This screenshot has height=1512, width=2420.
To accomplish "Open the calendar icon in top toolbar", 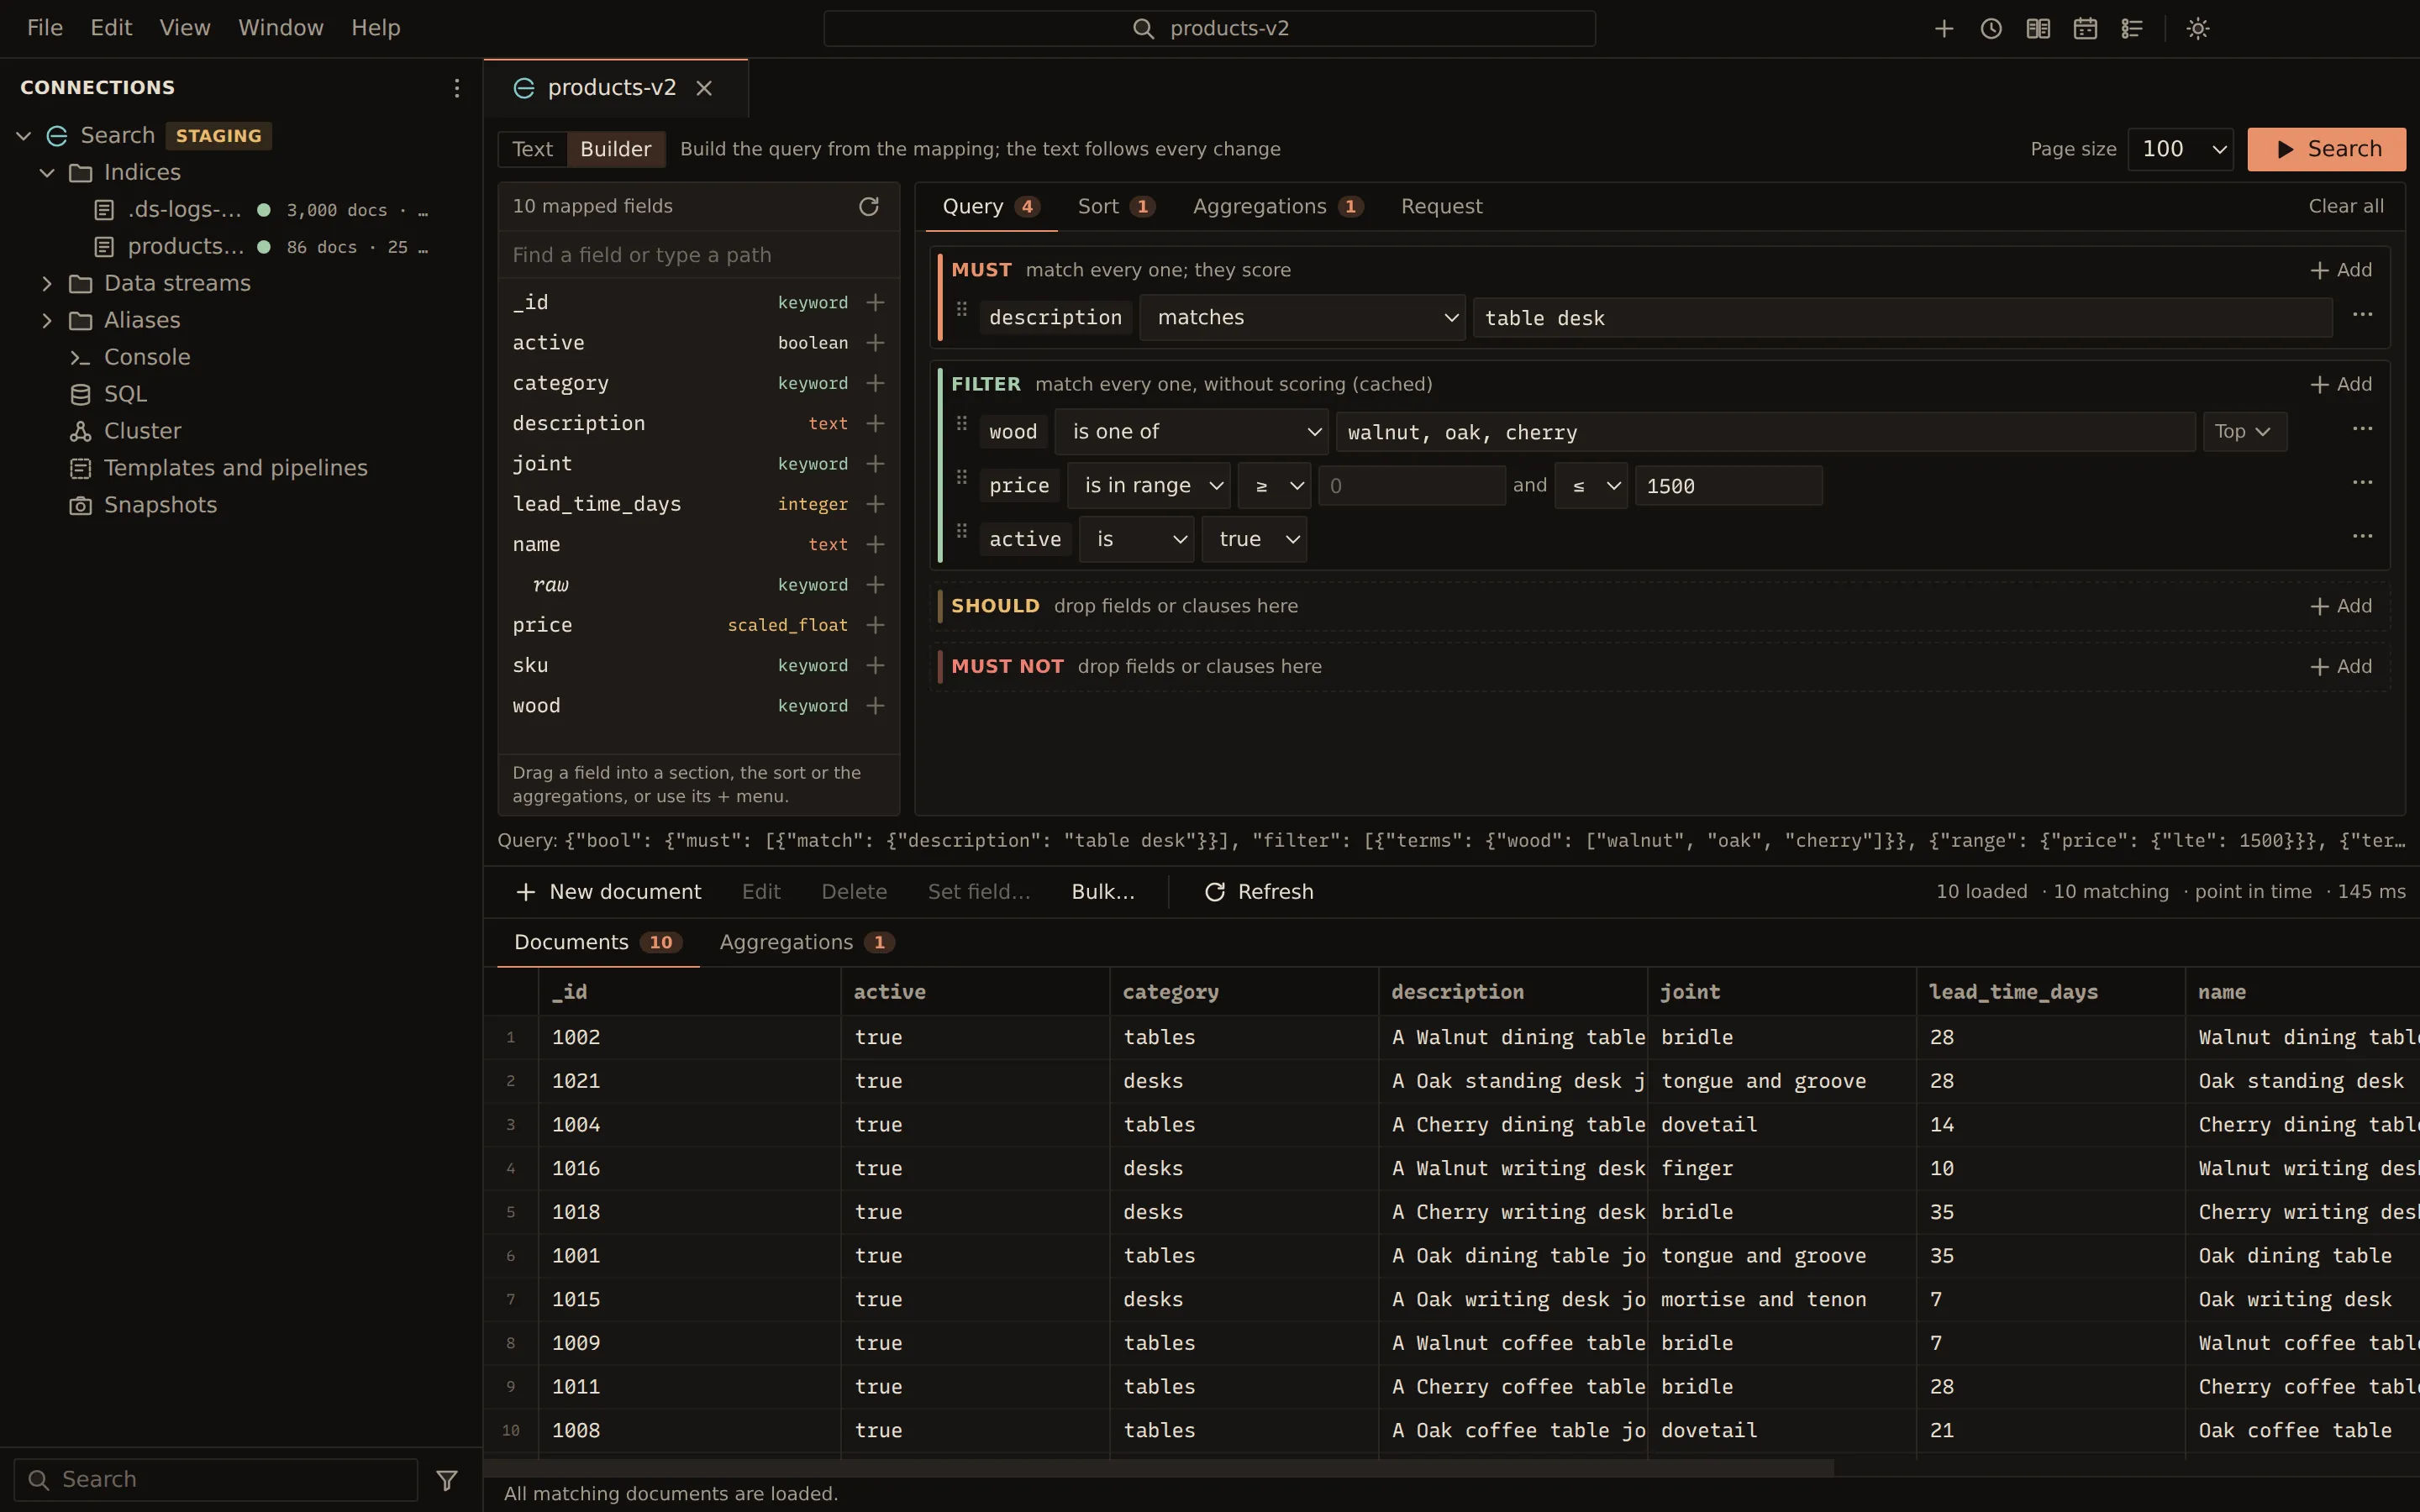I will (2085, 29).
